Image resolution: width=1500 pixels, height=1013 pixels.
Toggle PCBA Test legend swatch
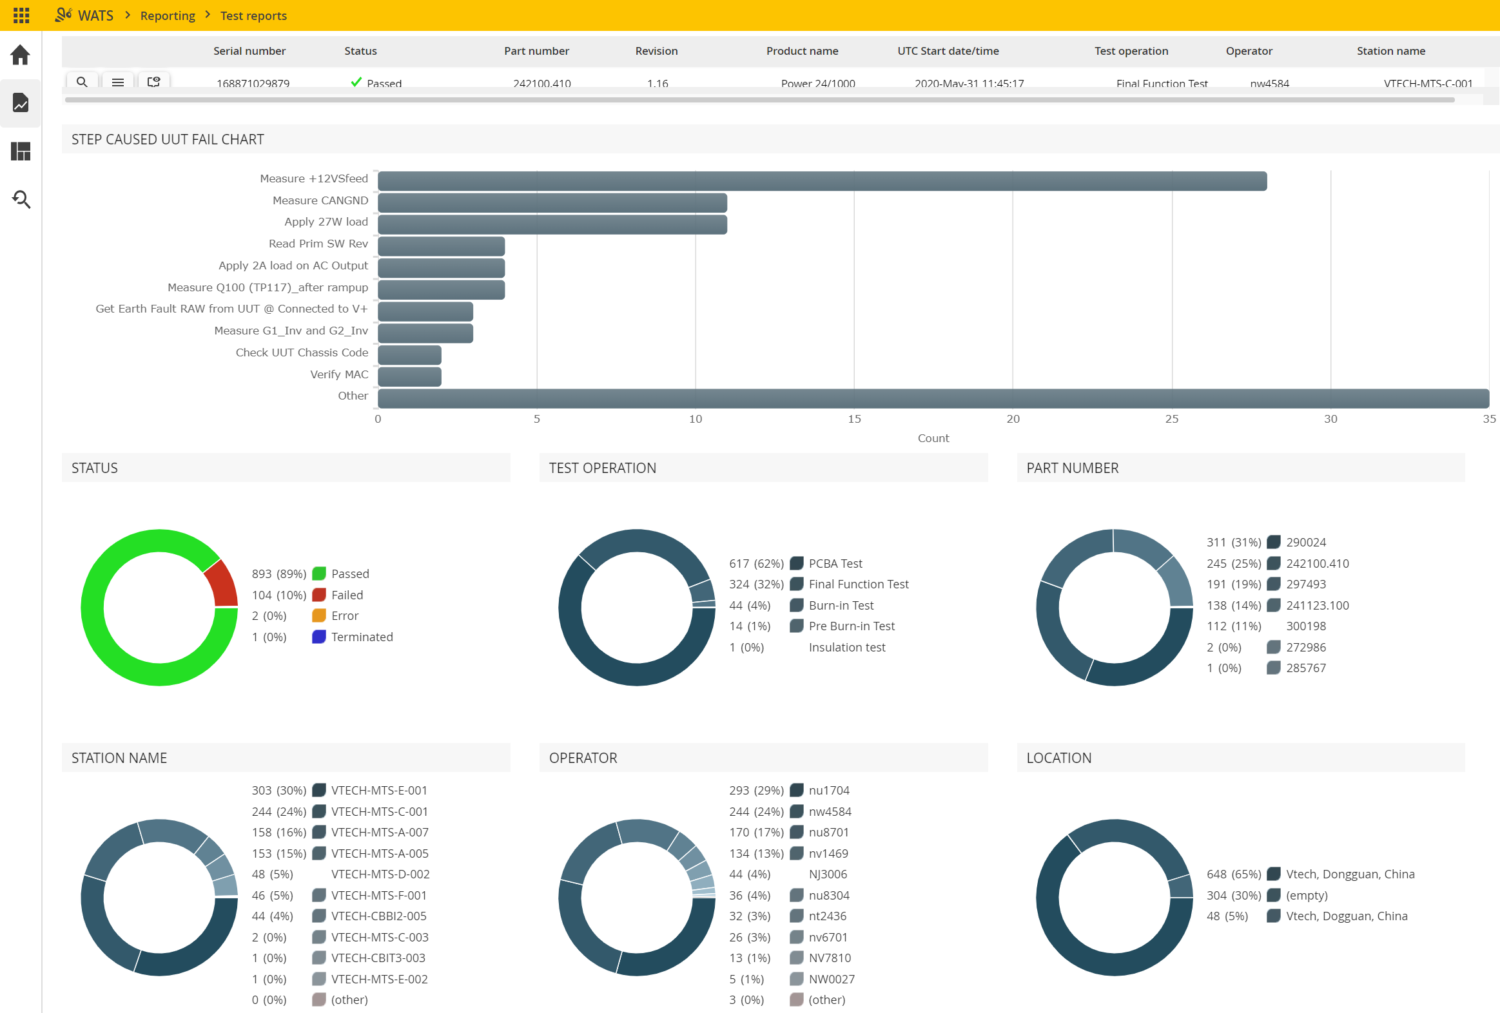point(797,563)
